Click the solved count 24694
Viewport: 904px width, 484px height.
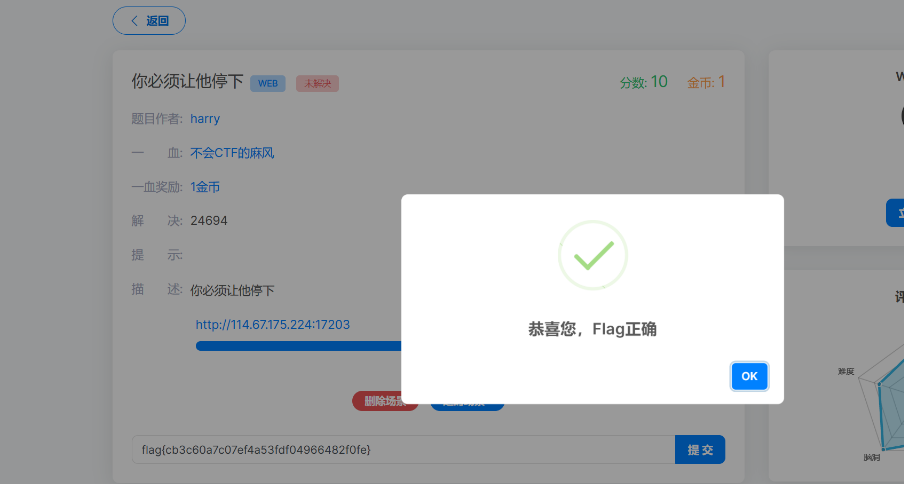click(x=209, y=221)
